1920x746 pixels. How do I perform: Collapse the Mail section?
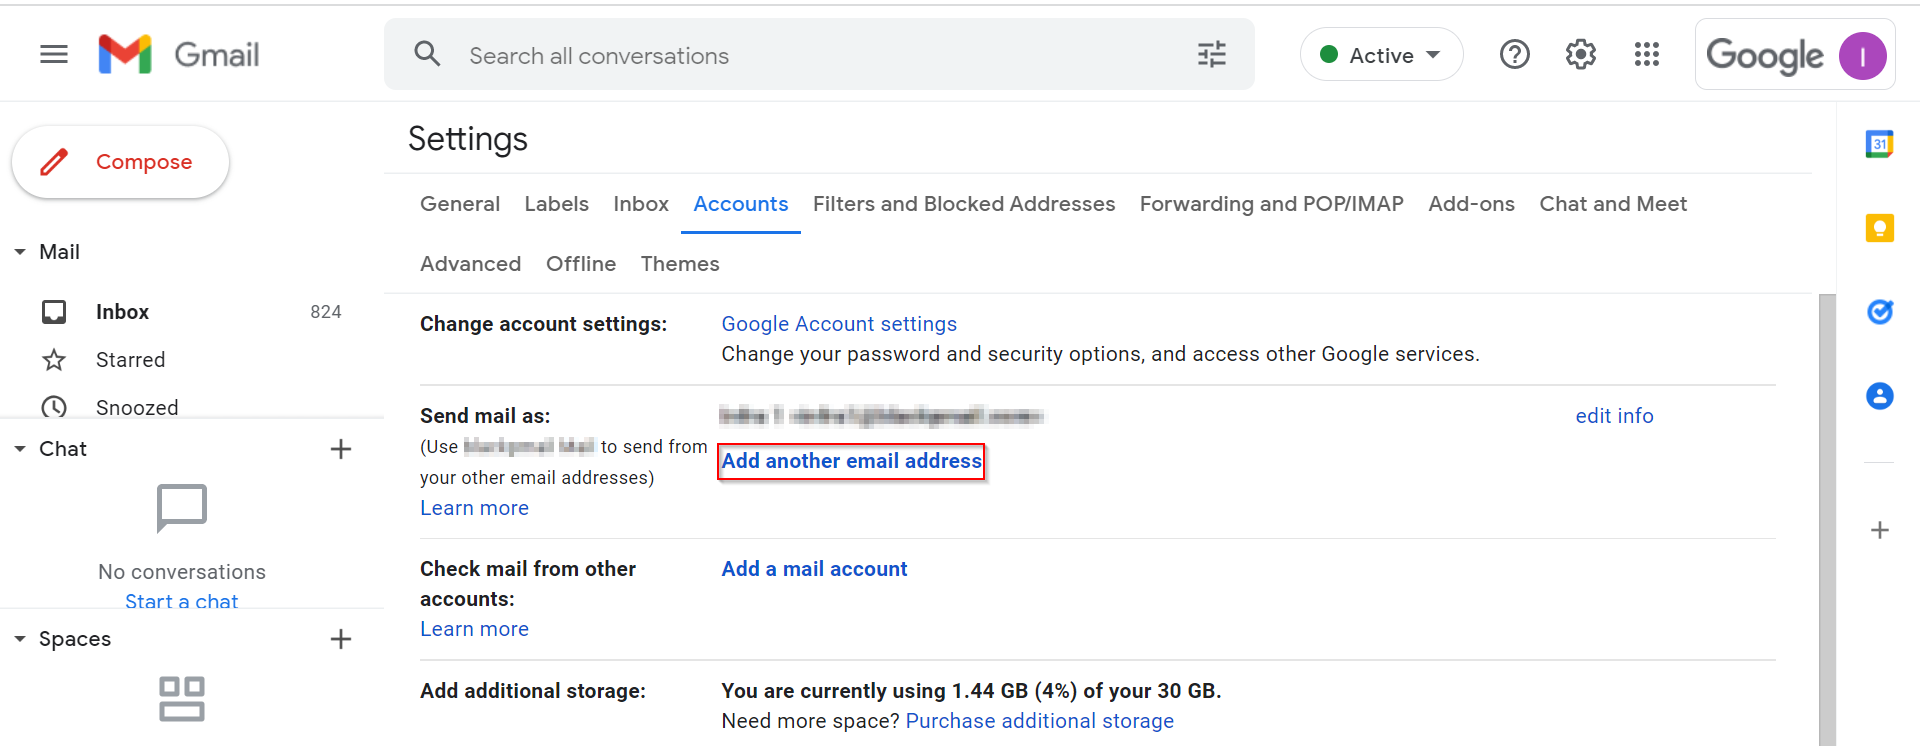point(20,252)
